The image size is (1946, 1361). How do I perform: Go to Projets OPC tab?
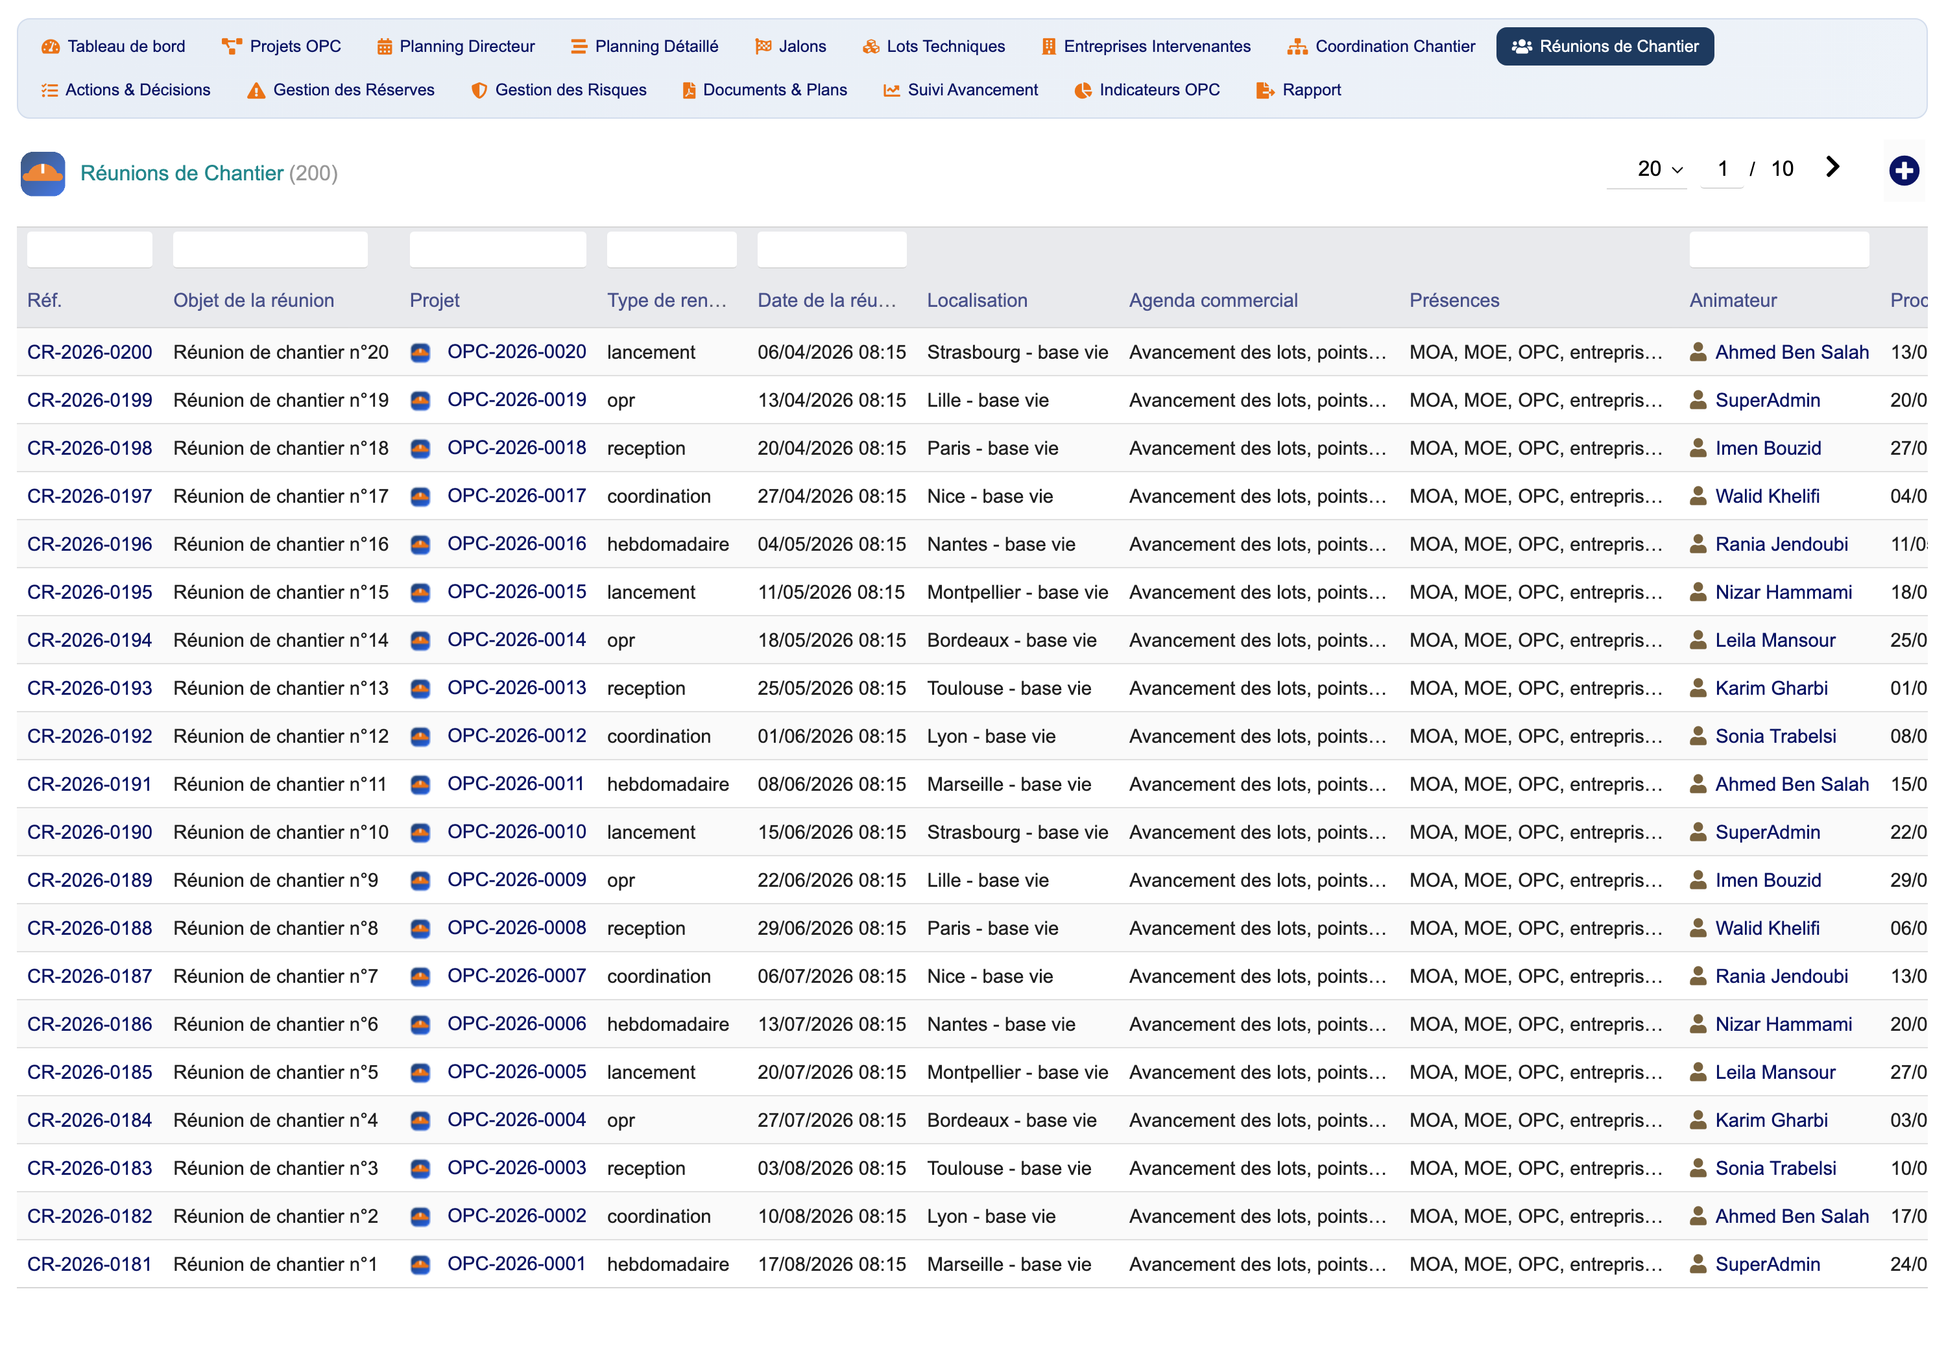tap(281, 46)
